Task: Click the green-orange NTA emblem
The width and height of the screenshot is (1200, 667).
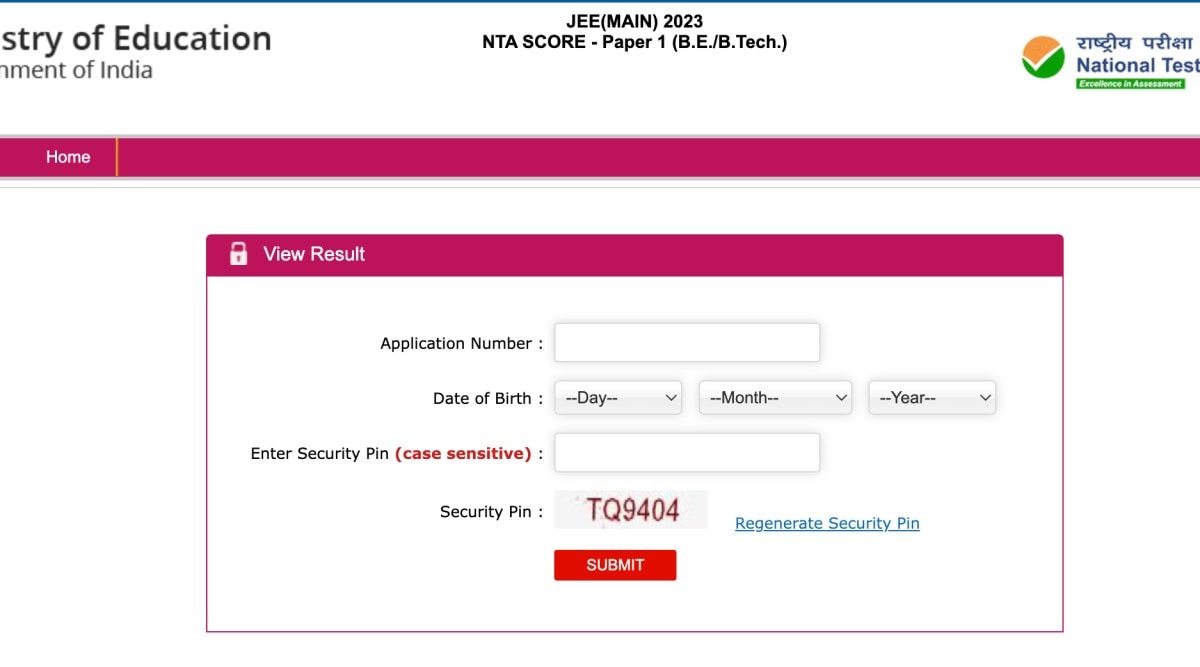Action: coord(1042,57)
